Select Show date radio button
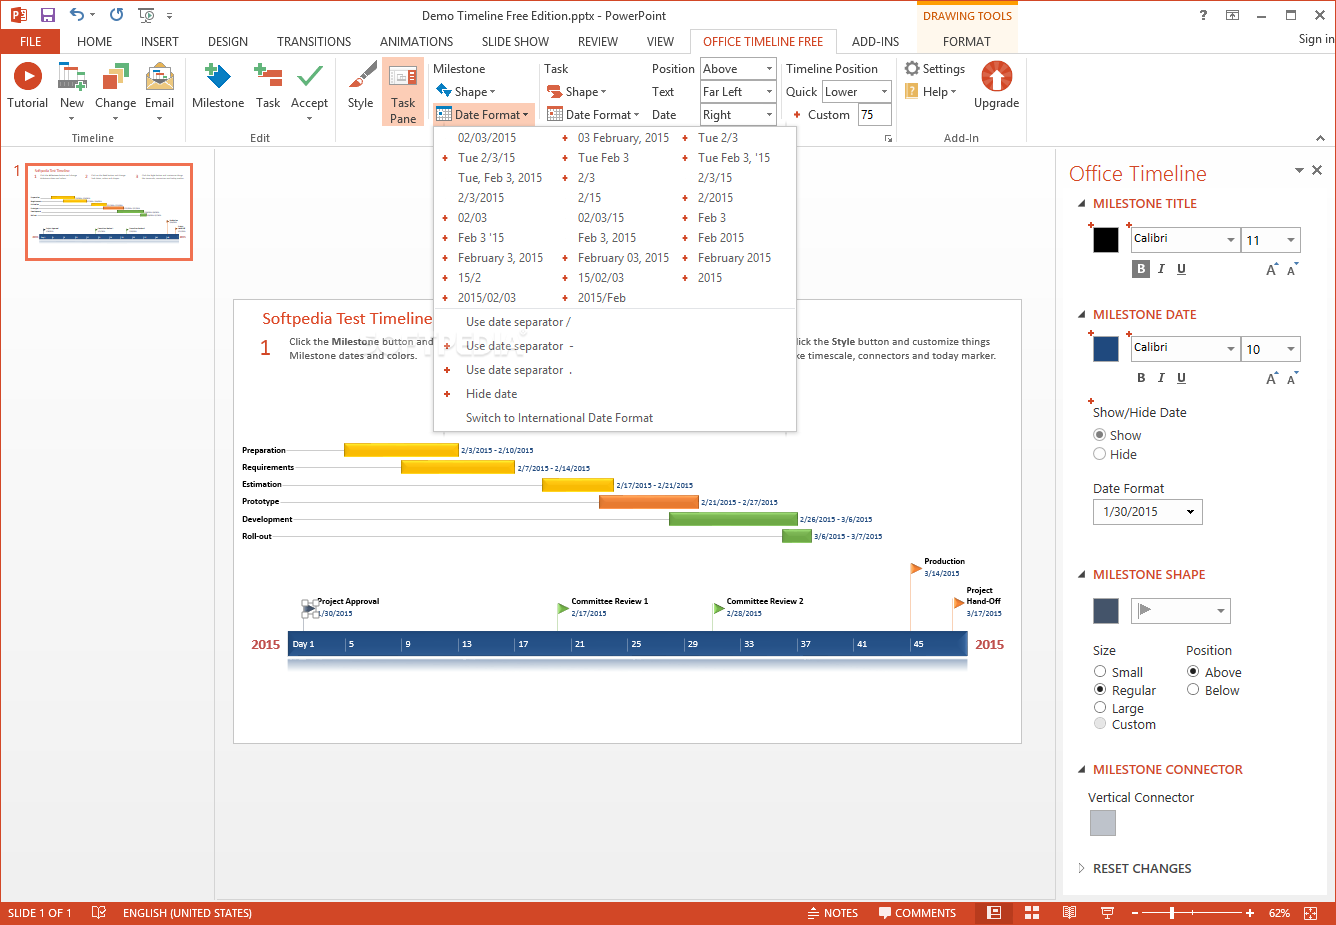 tap(1100, 435)
